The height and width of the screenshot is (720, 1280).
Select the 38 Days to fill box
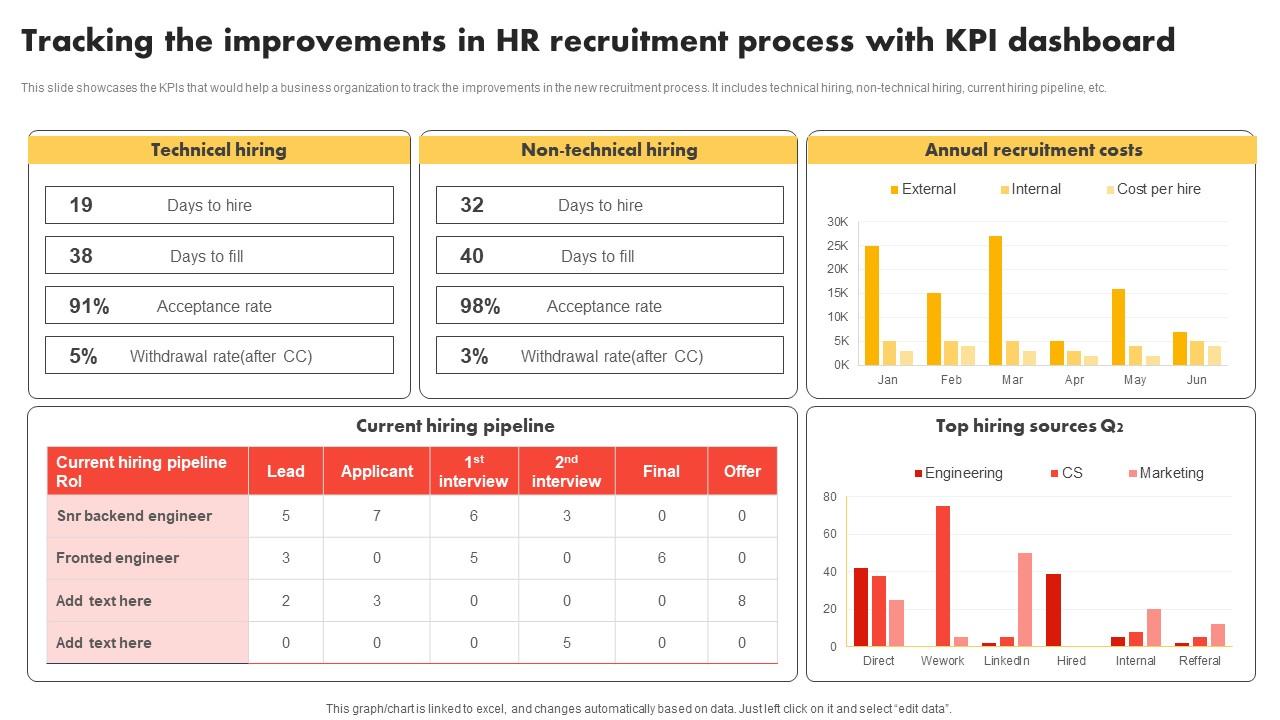[x=219, y=255]
